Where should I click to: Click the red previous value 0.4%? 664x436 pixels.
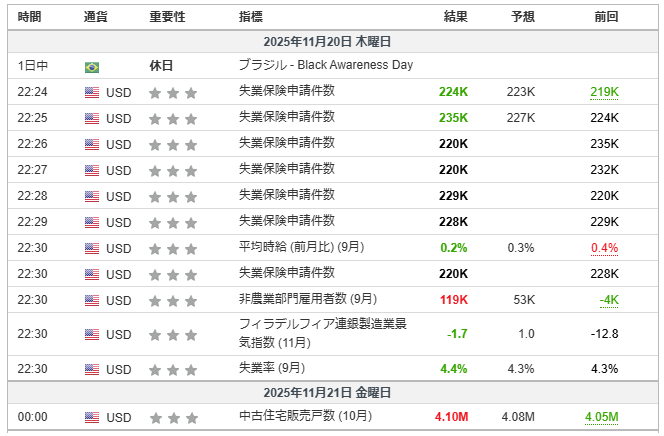tap(604, 248)
